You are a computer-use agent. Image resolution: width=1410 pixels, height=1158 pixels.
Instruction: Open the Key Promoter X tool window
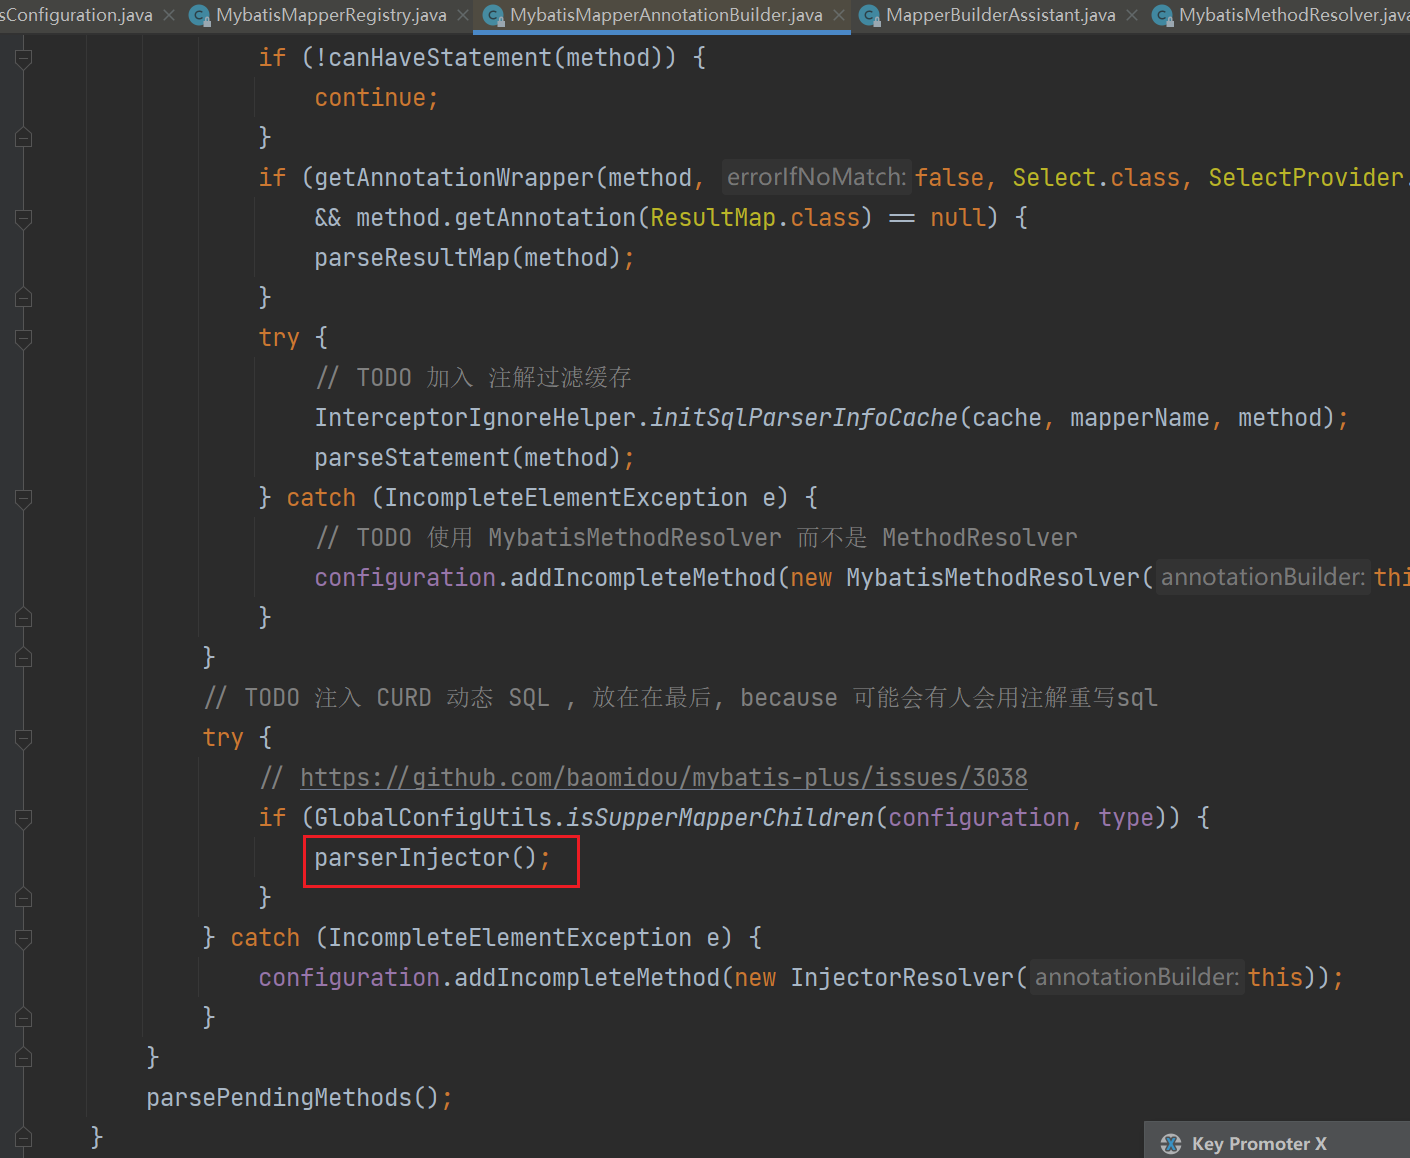click(x=1258, y=1144)
